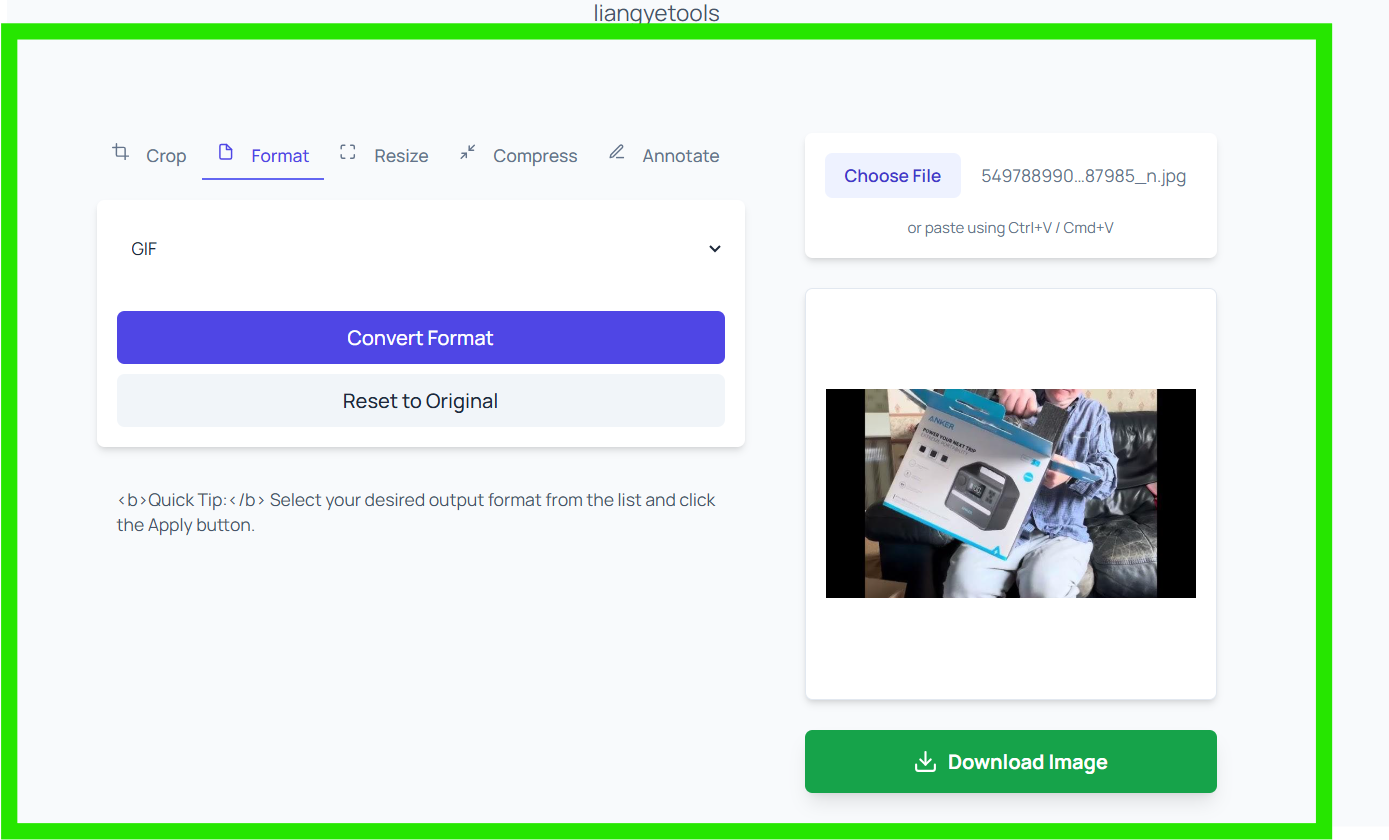Image resolution: width=1389 pixels, height=840 pixels.
Task: Open the Compress tab
Action: (x=518, y=155)
